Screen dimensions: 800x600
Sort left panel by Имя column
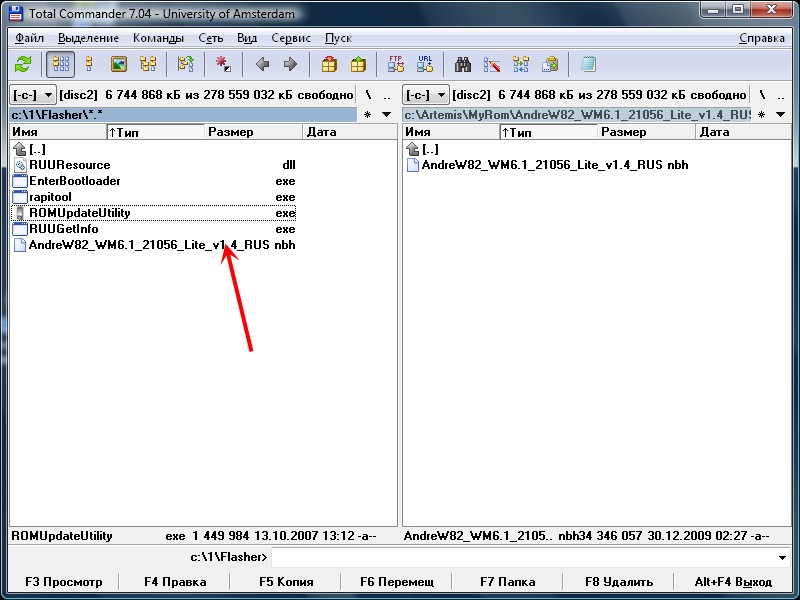58,132
